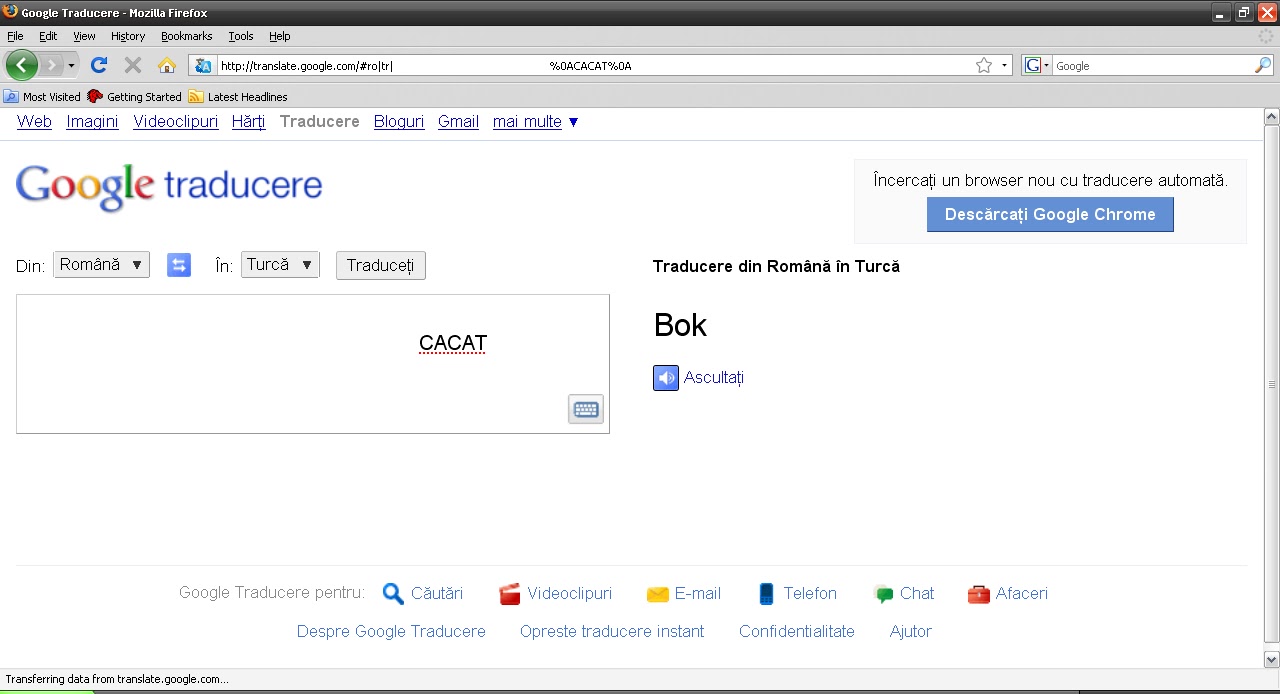Click the blue Telefon phone icon
This screenshot has width=1280, height=694.
767,594
